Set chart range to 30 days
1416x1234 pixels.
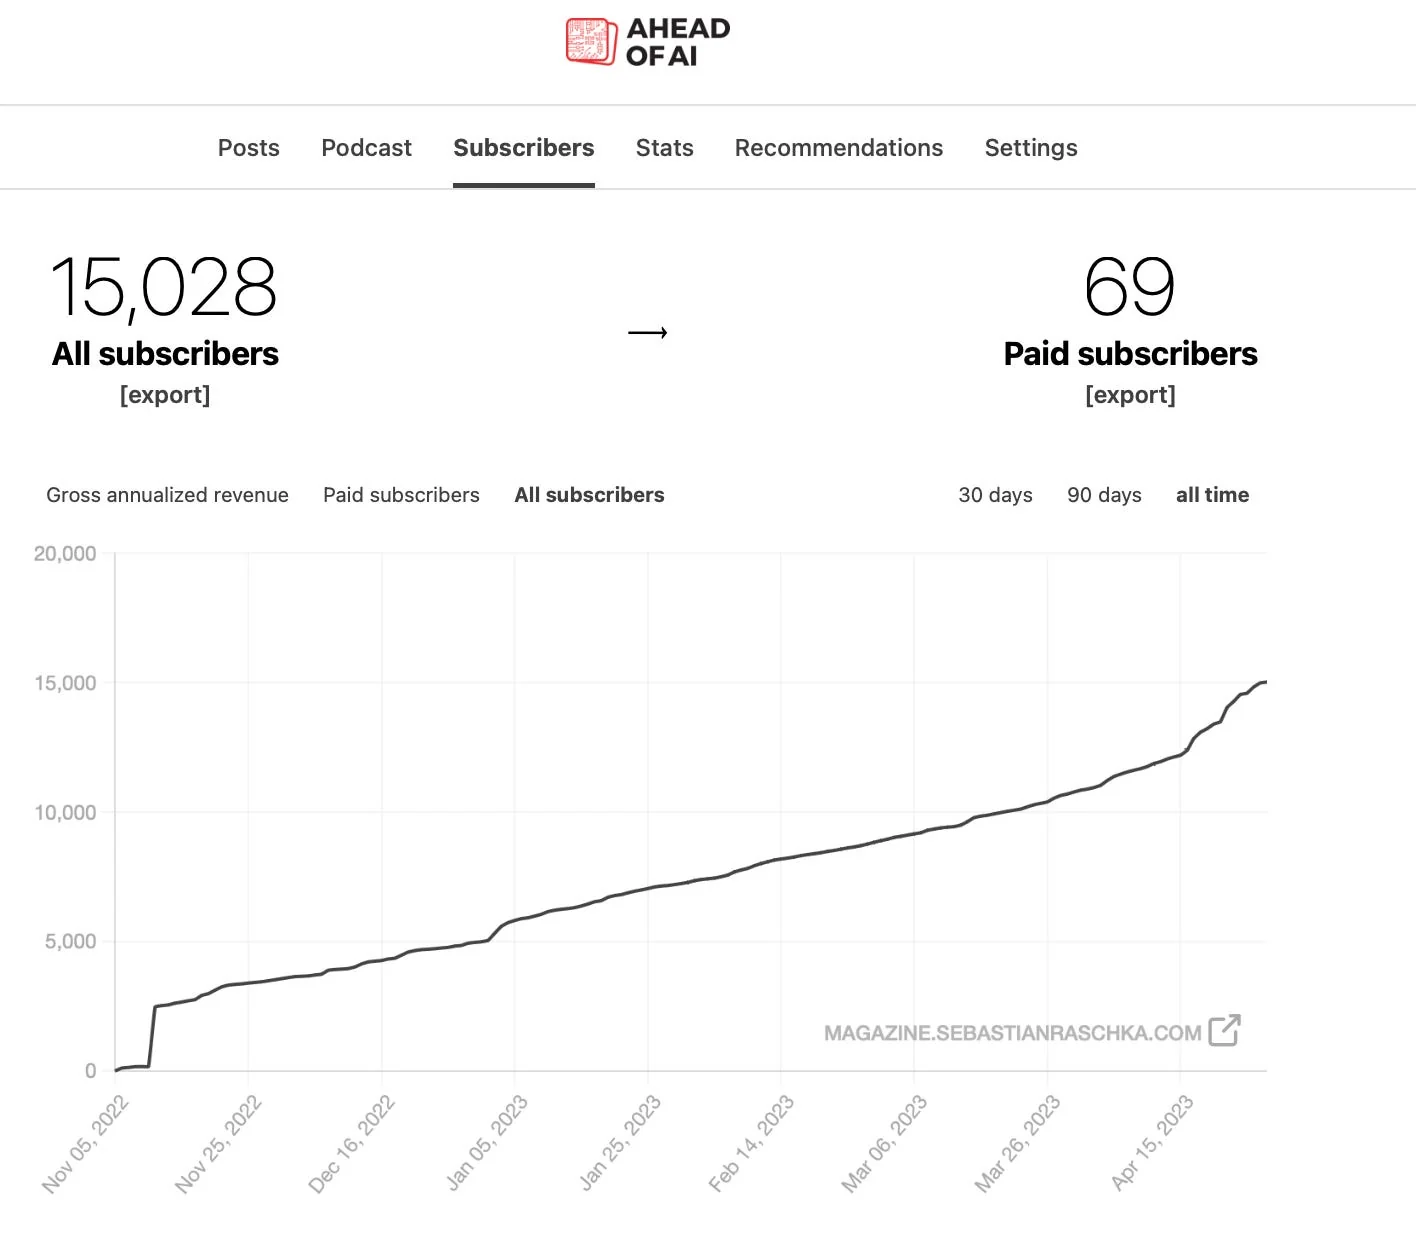tap(995, 495)
